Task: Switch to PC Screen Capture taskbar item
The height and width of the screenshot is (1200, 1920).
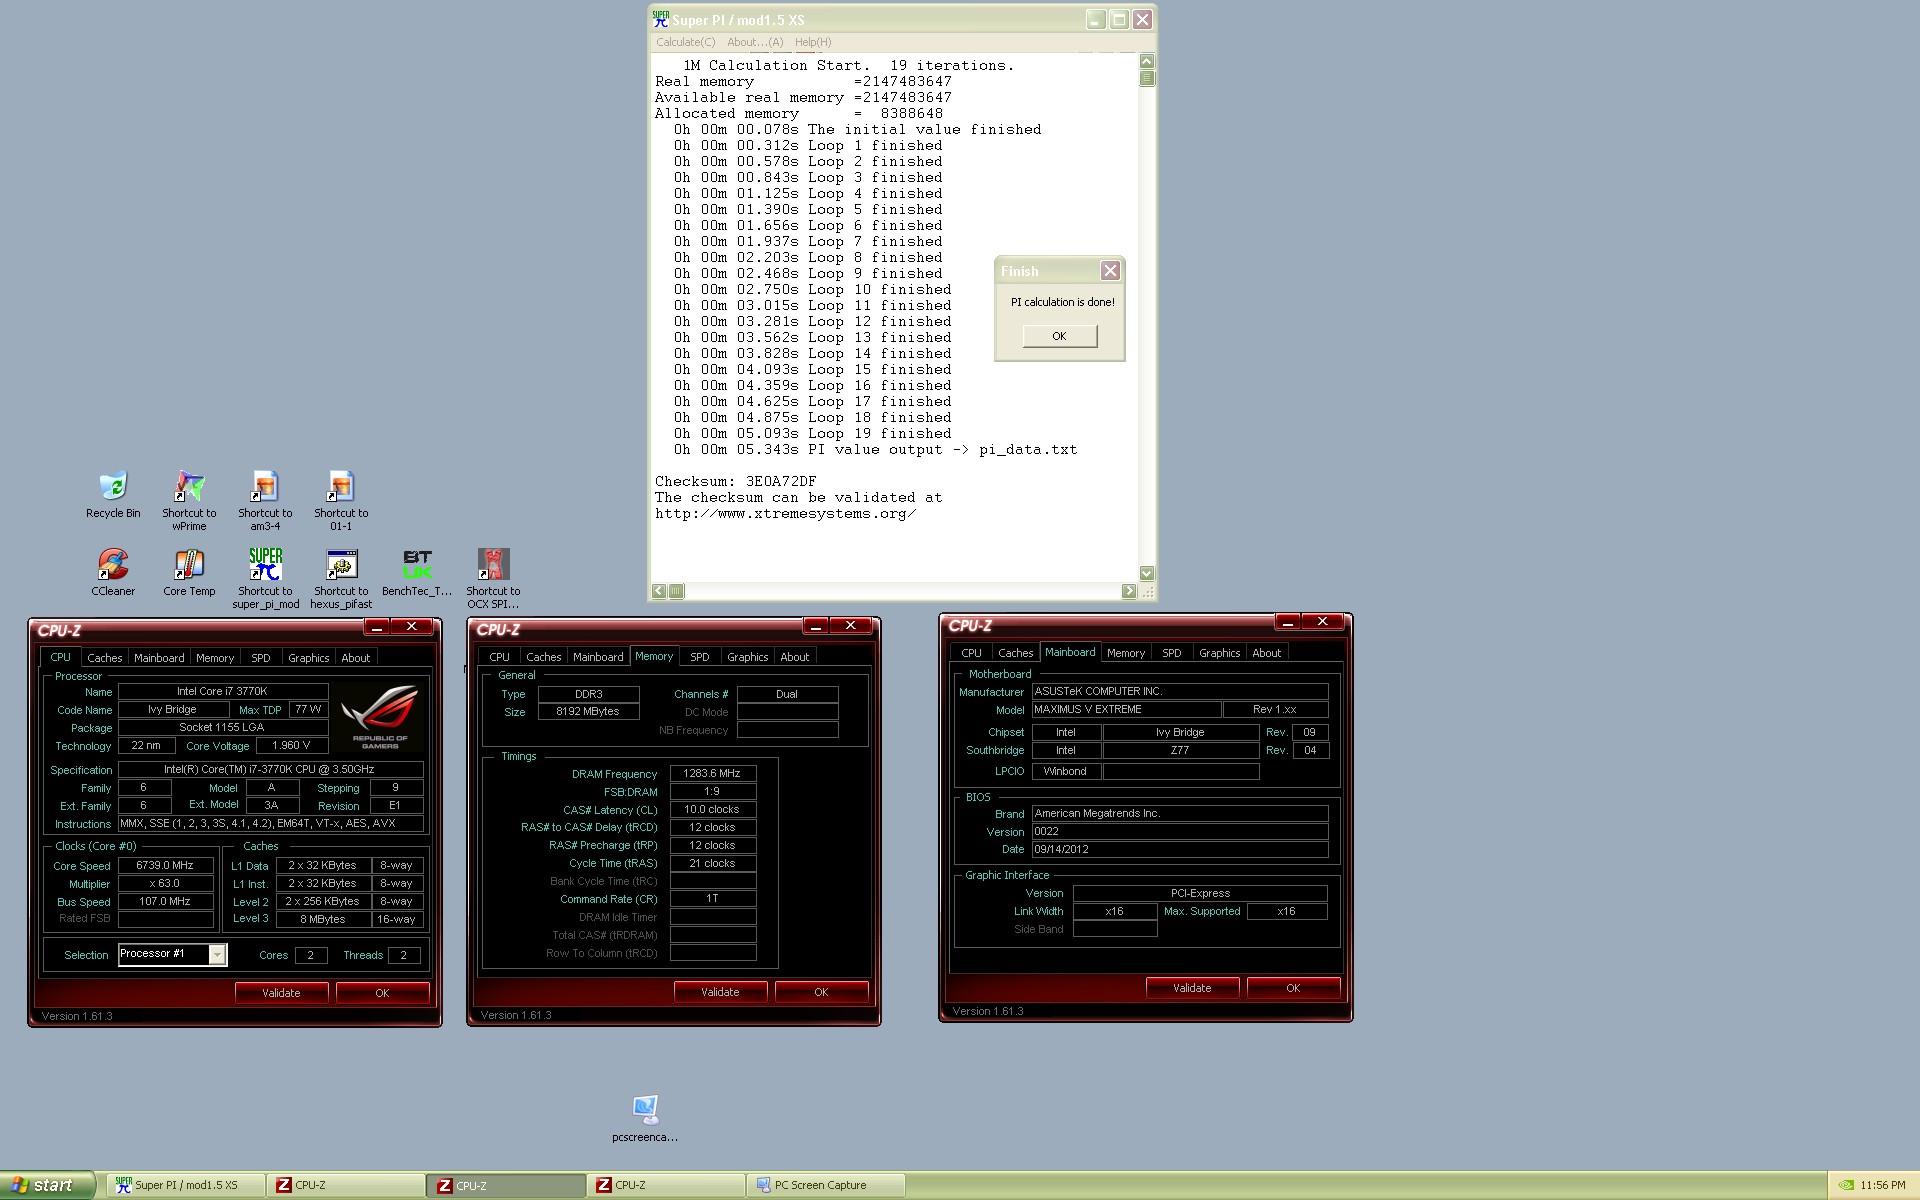Action: tap(826, 1185)
